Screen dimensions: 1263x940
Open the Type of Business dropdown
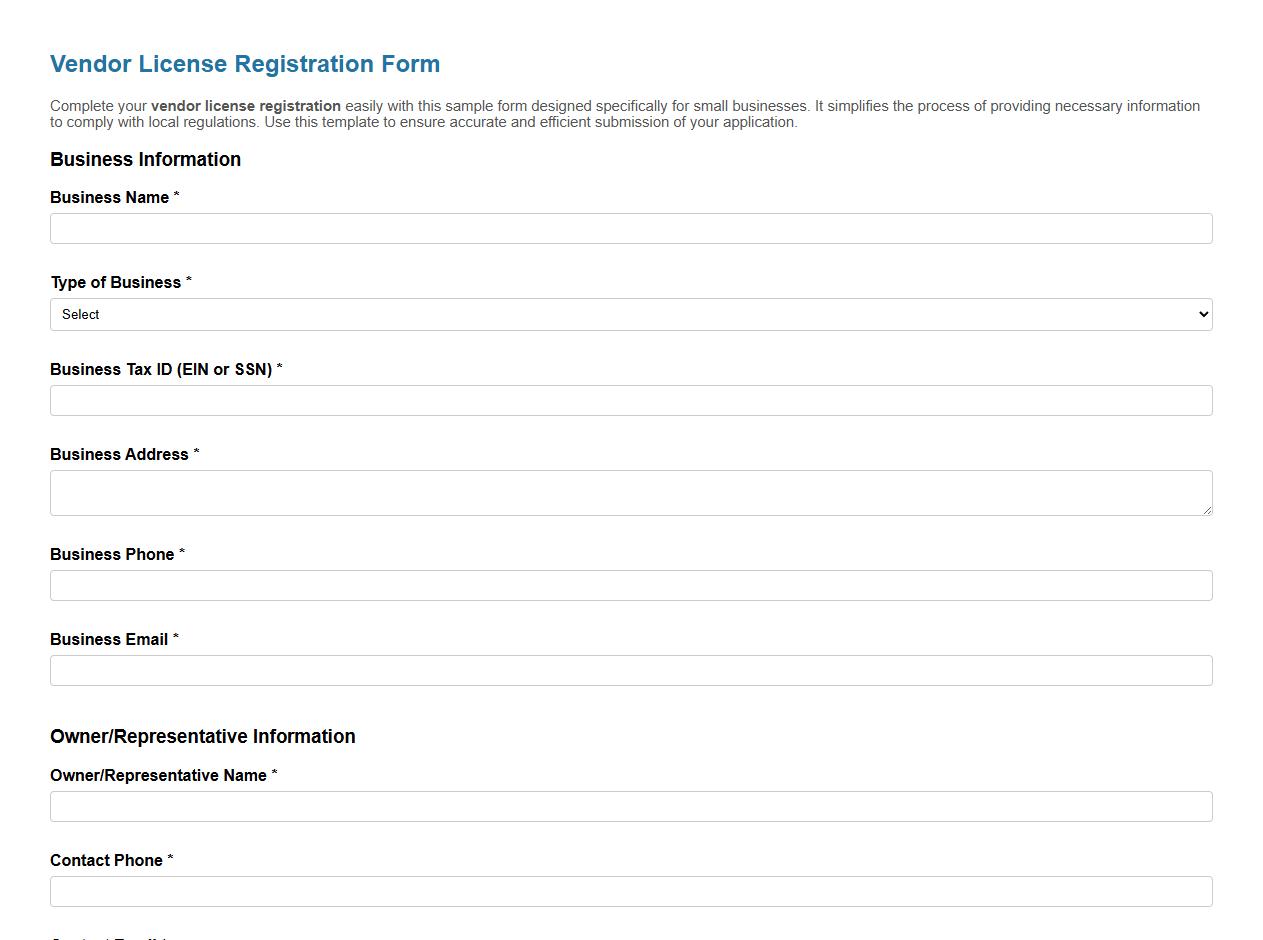pyautogui.click(x=631, y=314)
